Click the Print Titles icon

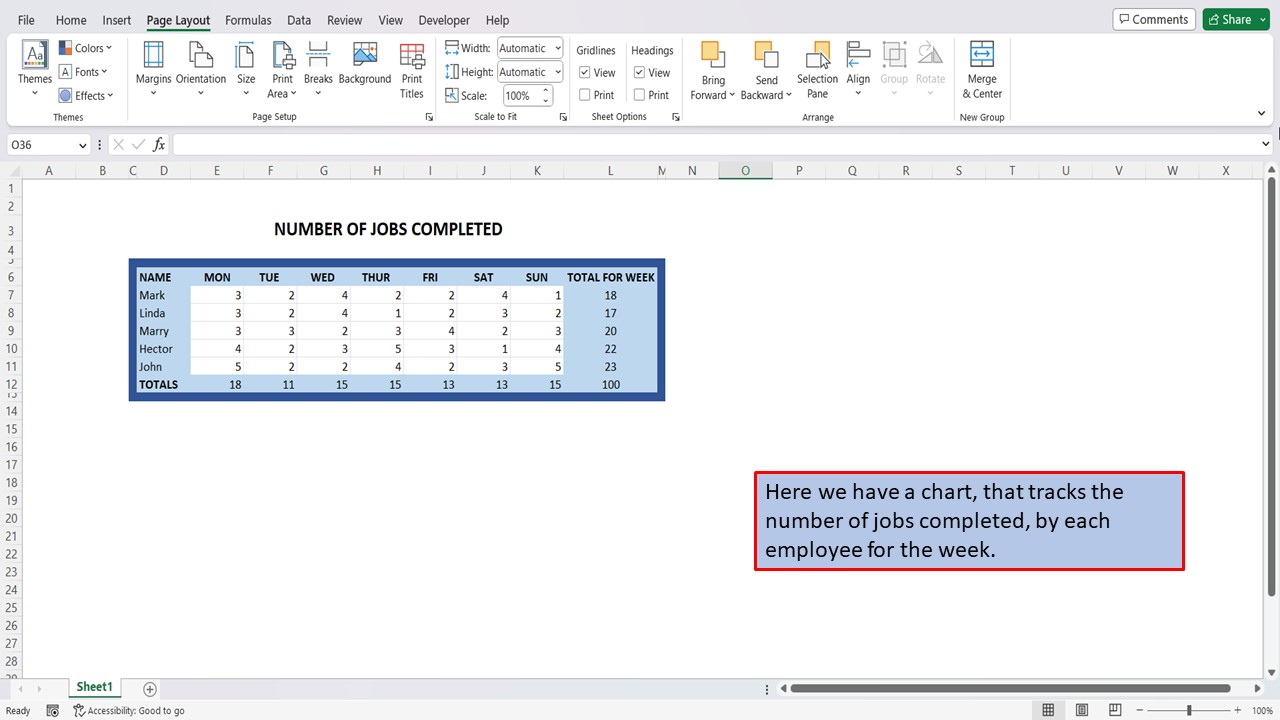pos(412,70)
